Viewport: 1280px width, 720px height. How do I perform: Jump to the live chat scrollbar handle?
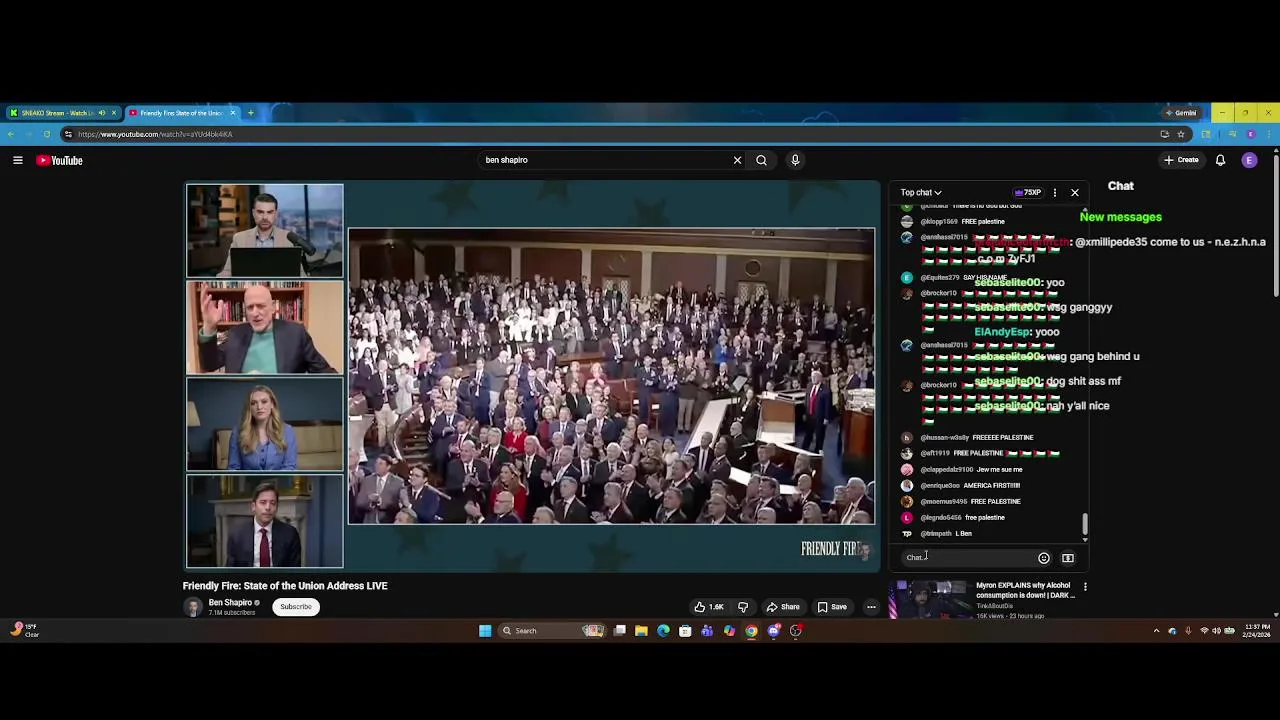1084,524
